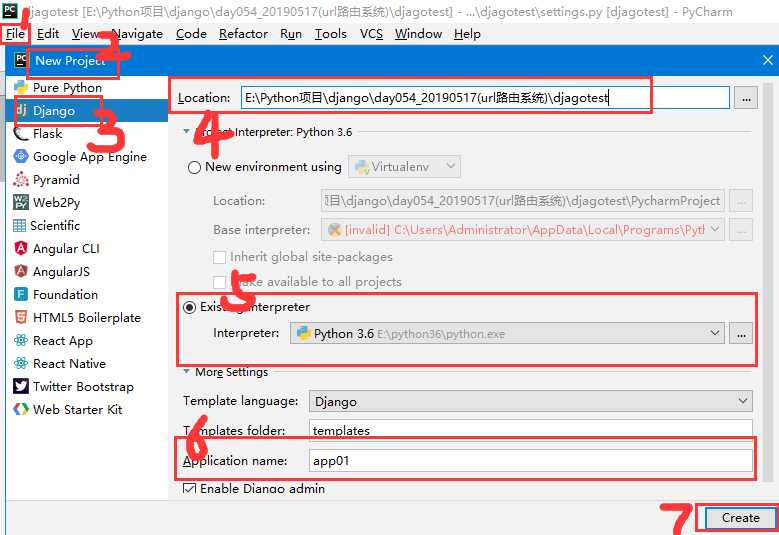Open the Code menu
779x535 pixels.
pos(191,34)
